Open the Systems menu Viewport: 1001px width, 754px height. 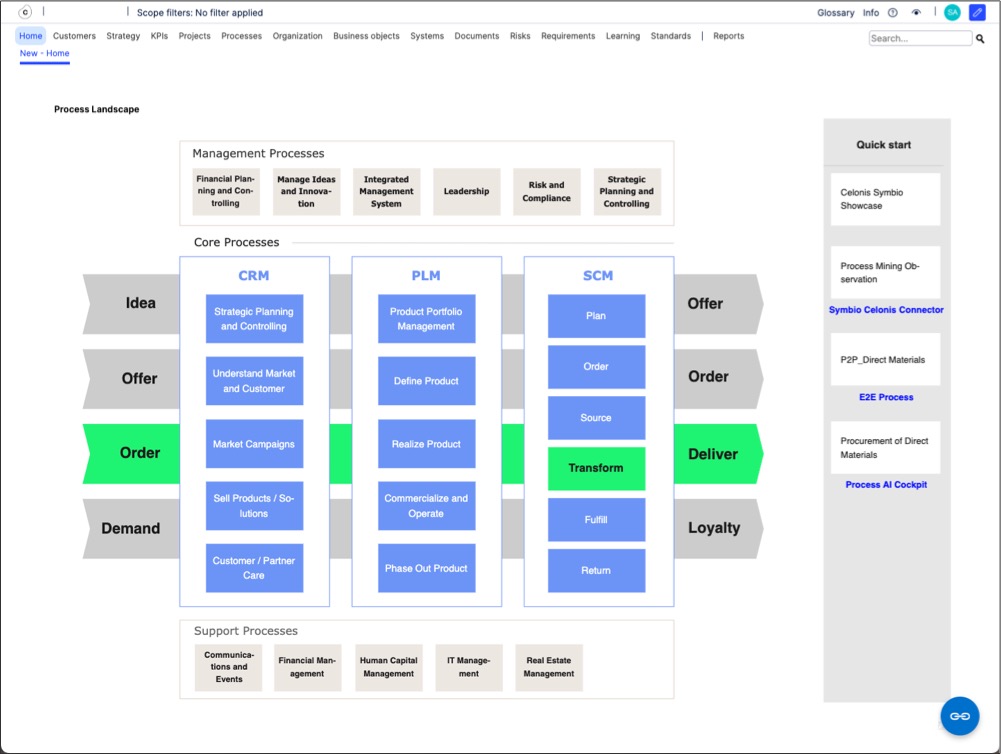426,36
